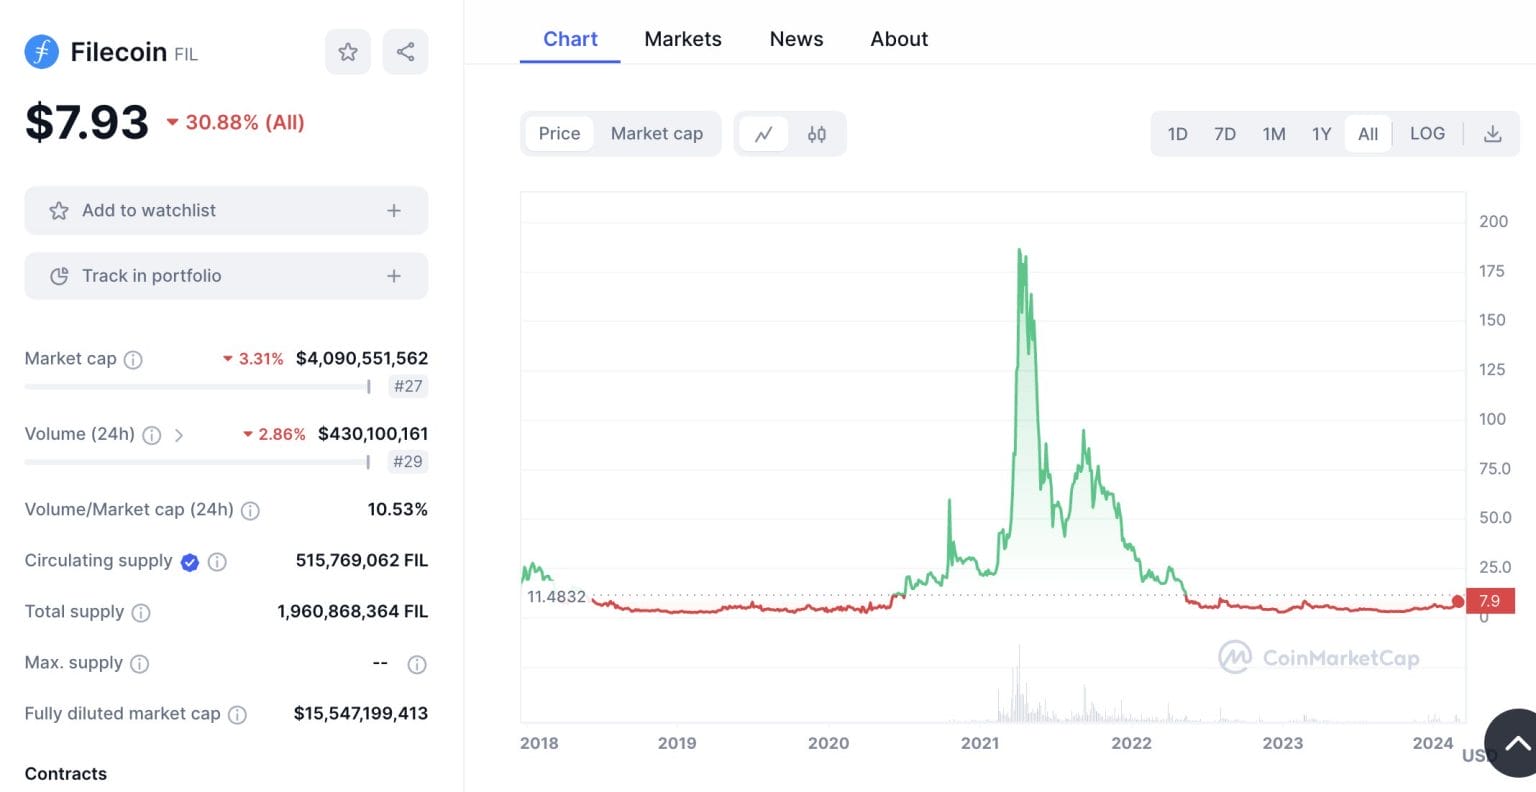1536x792 pixels.
Task: Select the line chart icon
Action: coord(763,133)
